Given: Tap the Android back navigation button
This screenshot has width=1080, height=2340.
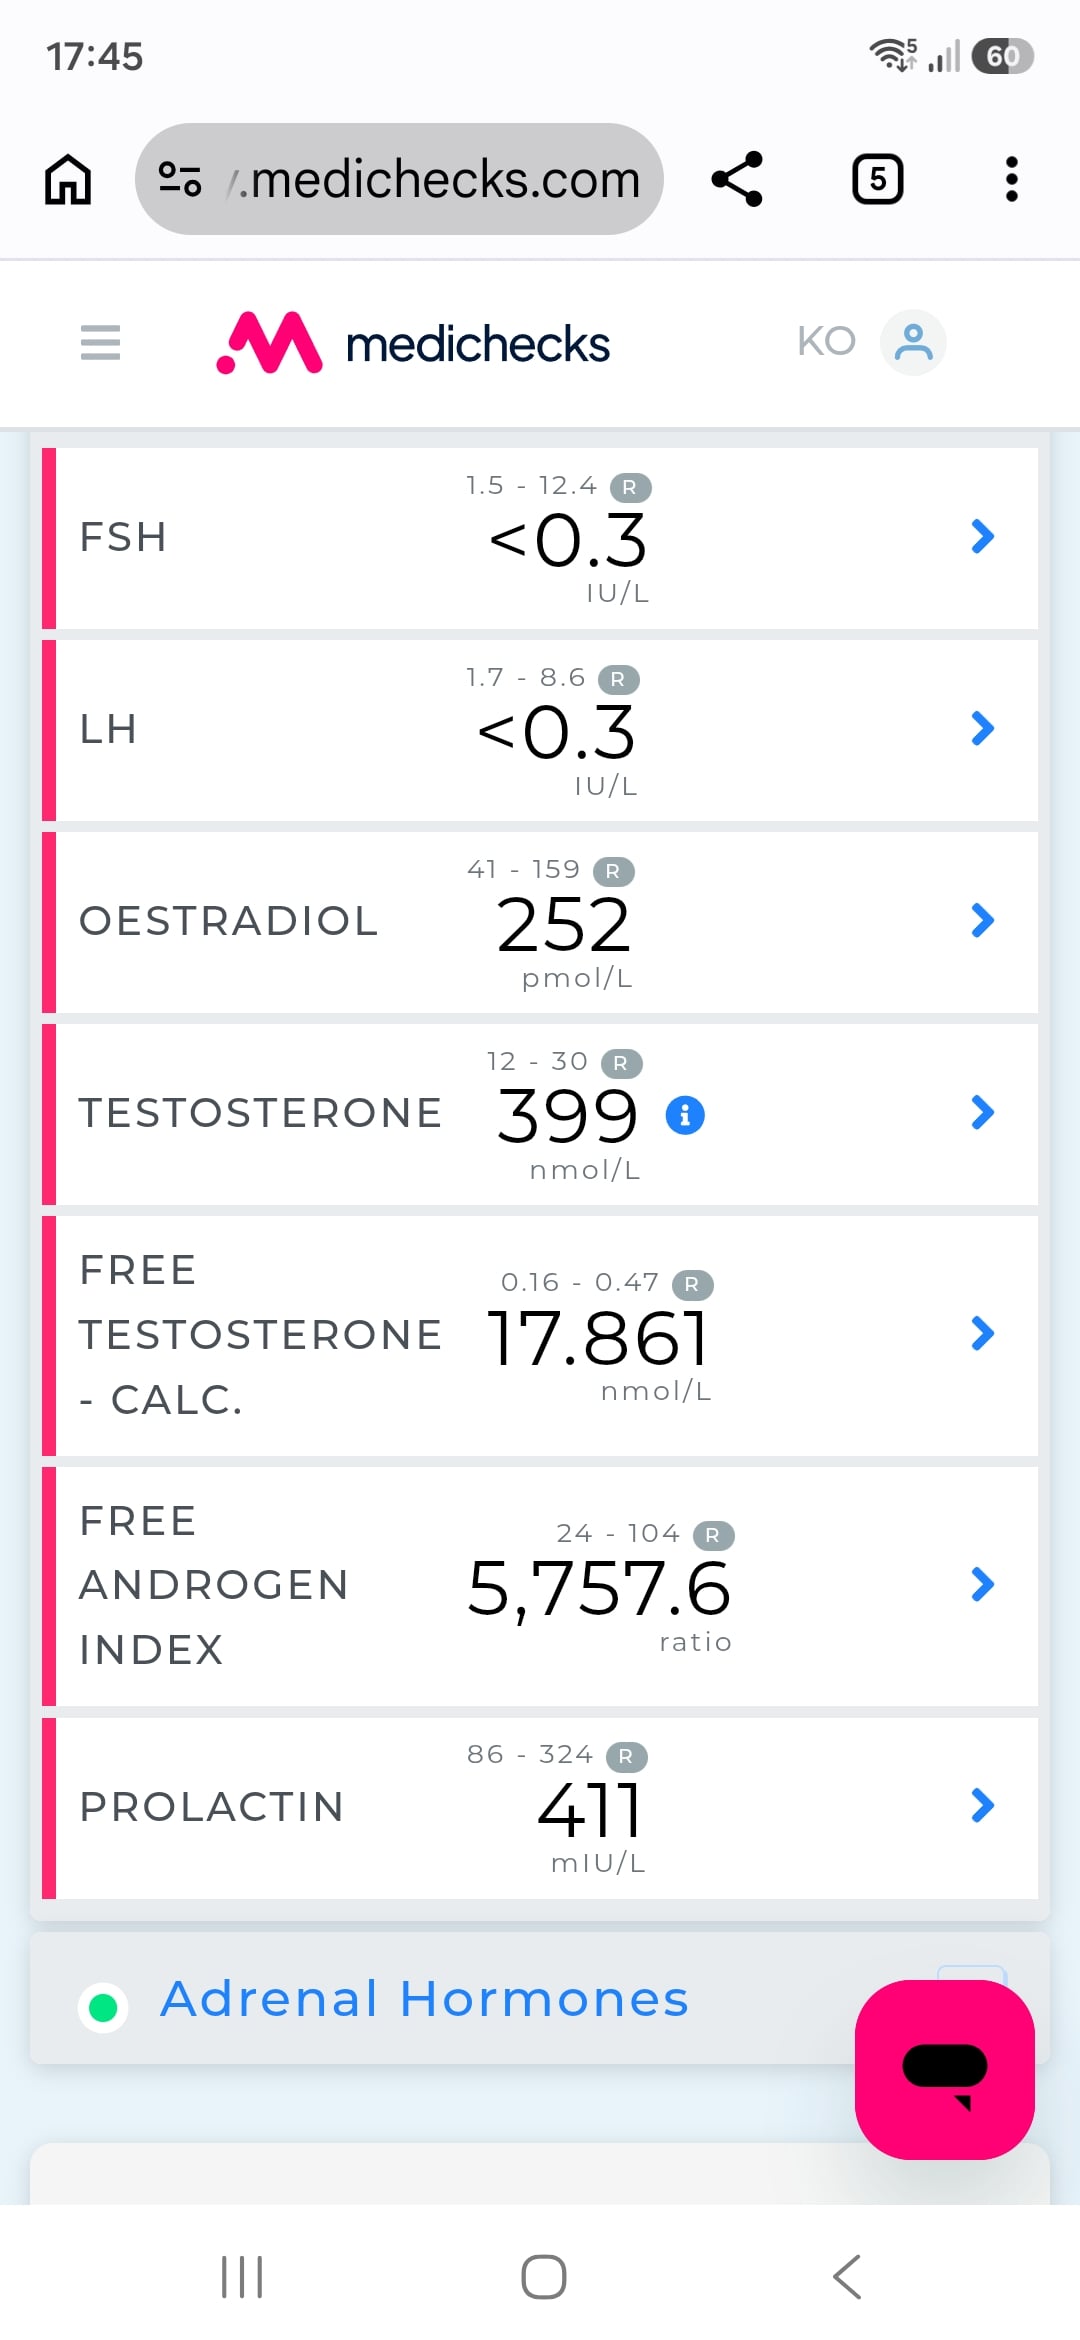Looking at the screenshot, I should point(846,2277).
